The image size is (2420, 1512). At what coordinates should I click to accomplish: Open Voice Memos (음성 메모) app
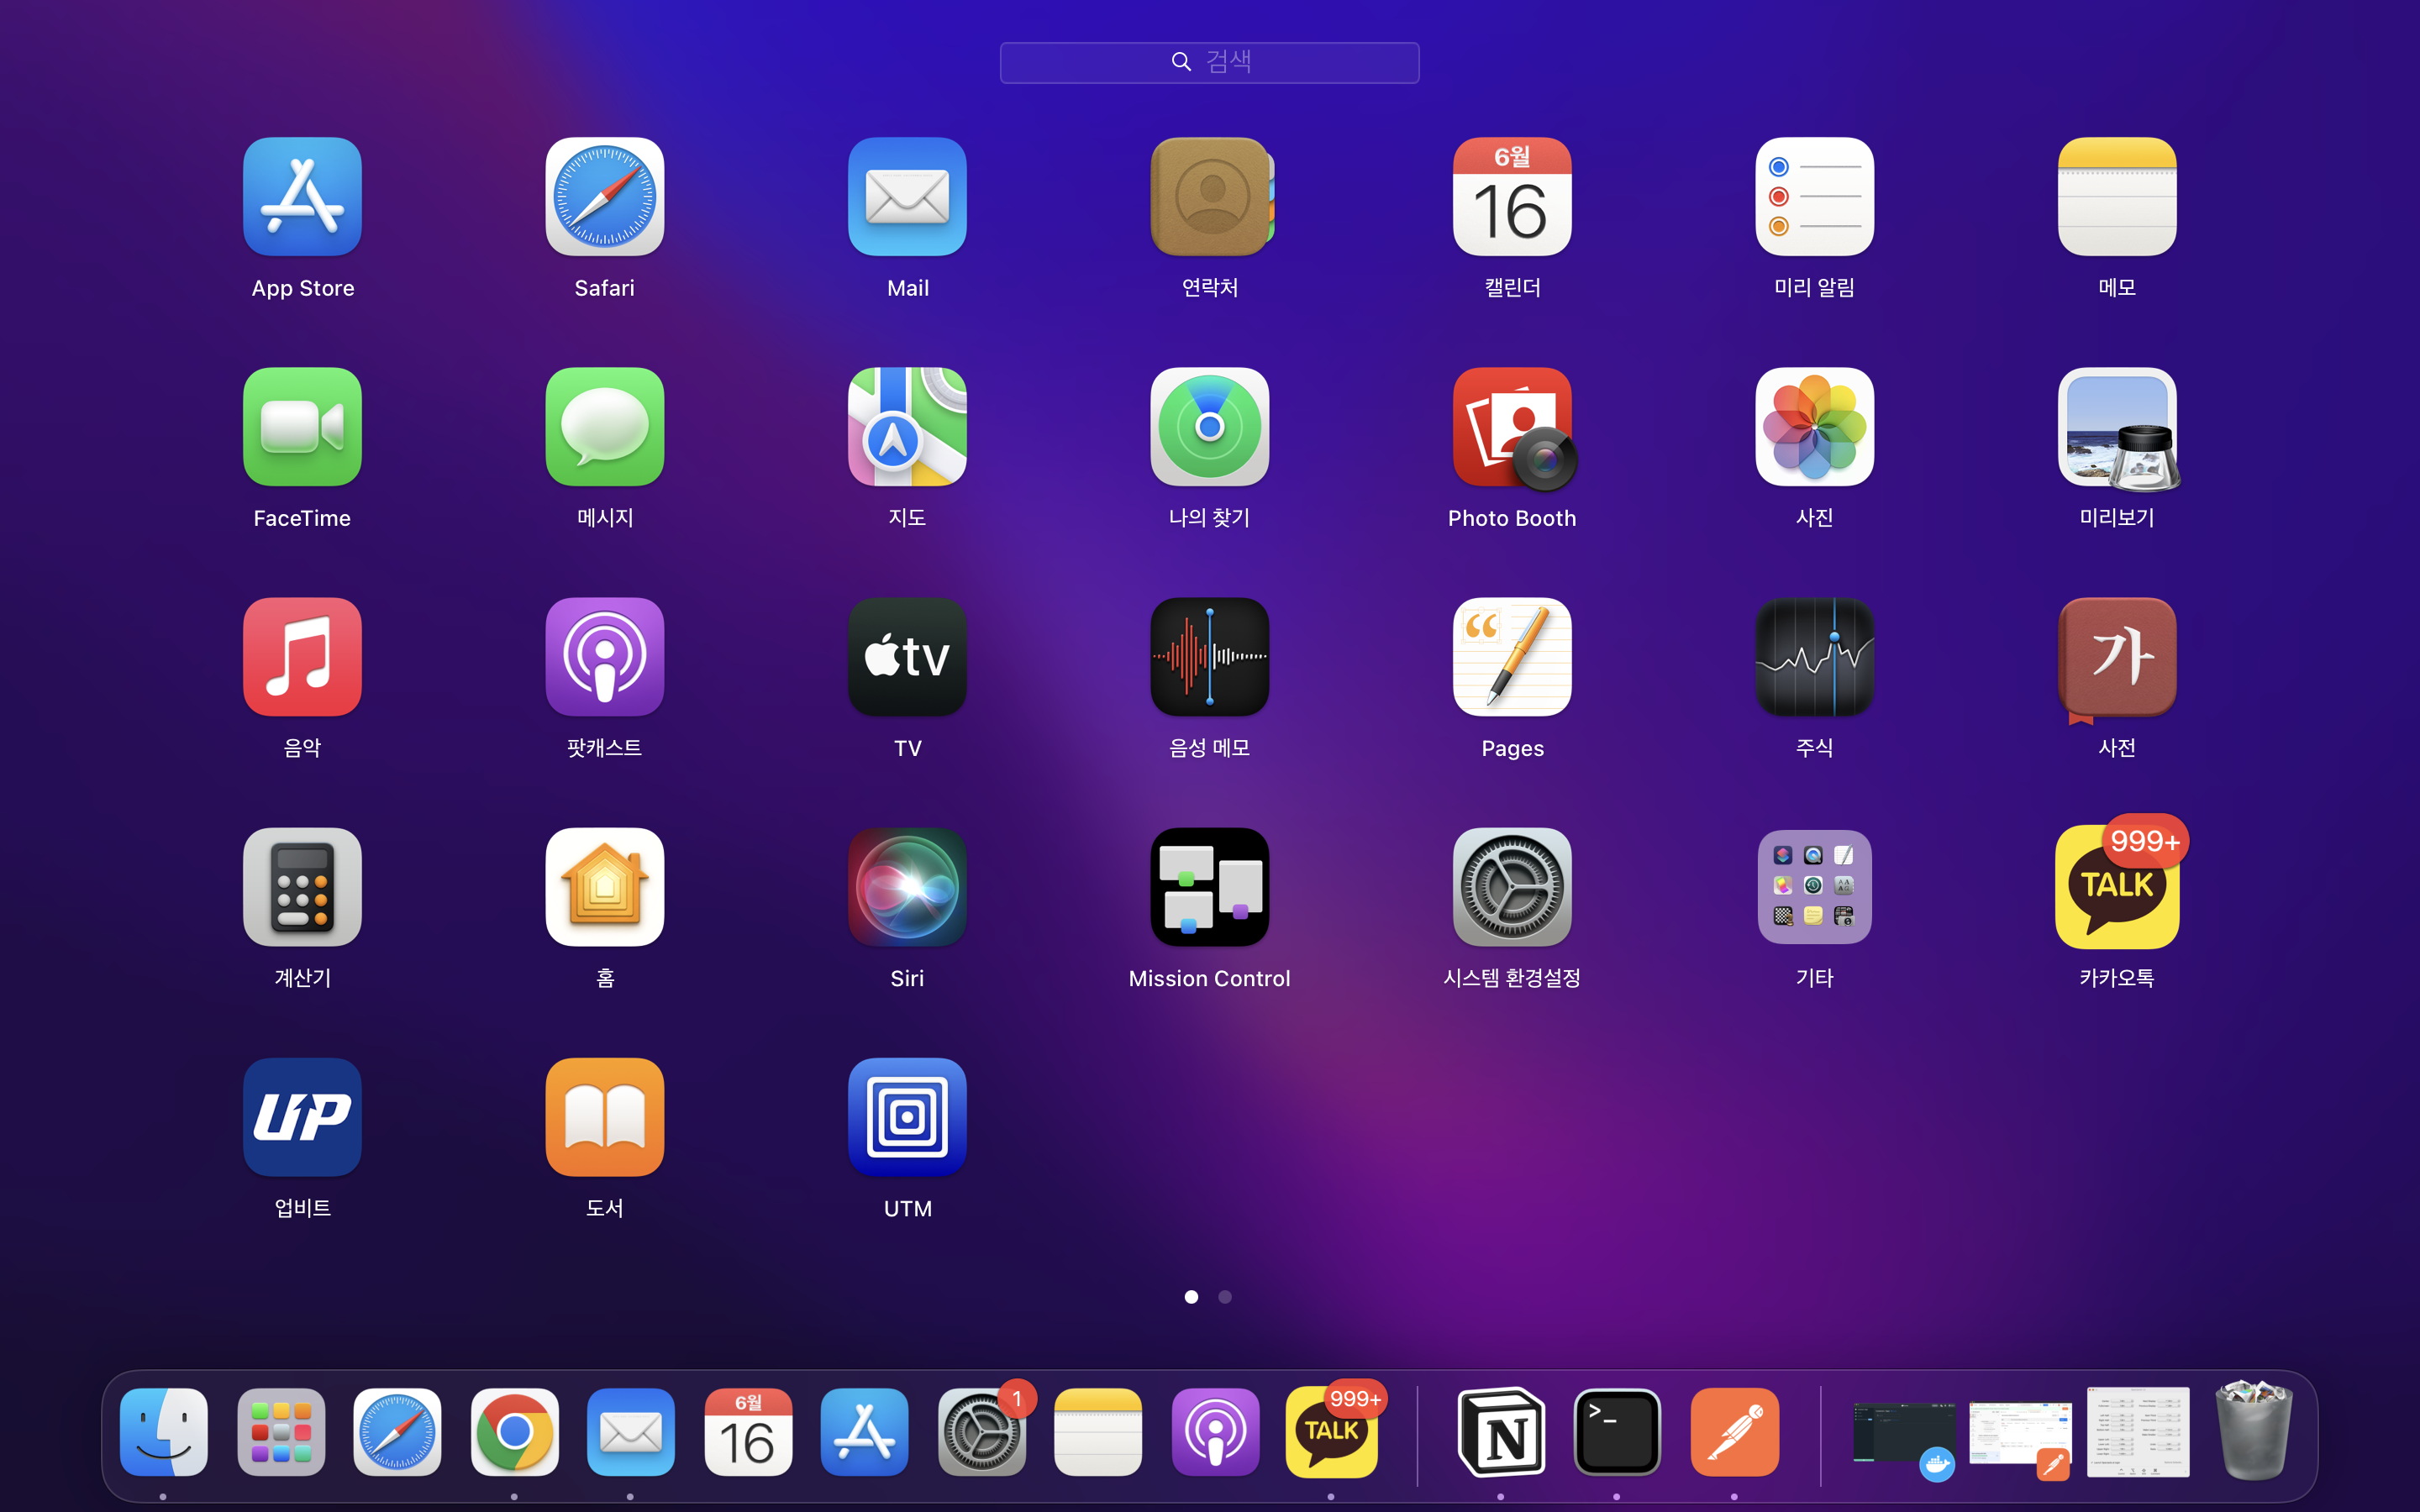(x=1209, y=657)
